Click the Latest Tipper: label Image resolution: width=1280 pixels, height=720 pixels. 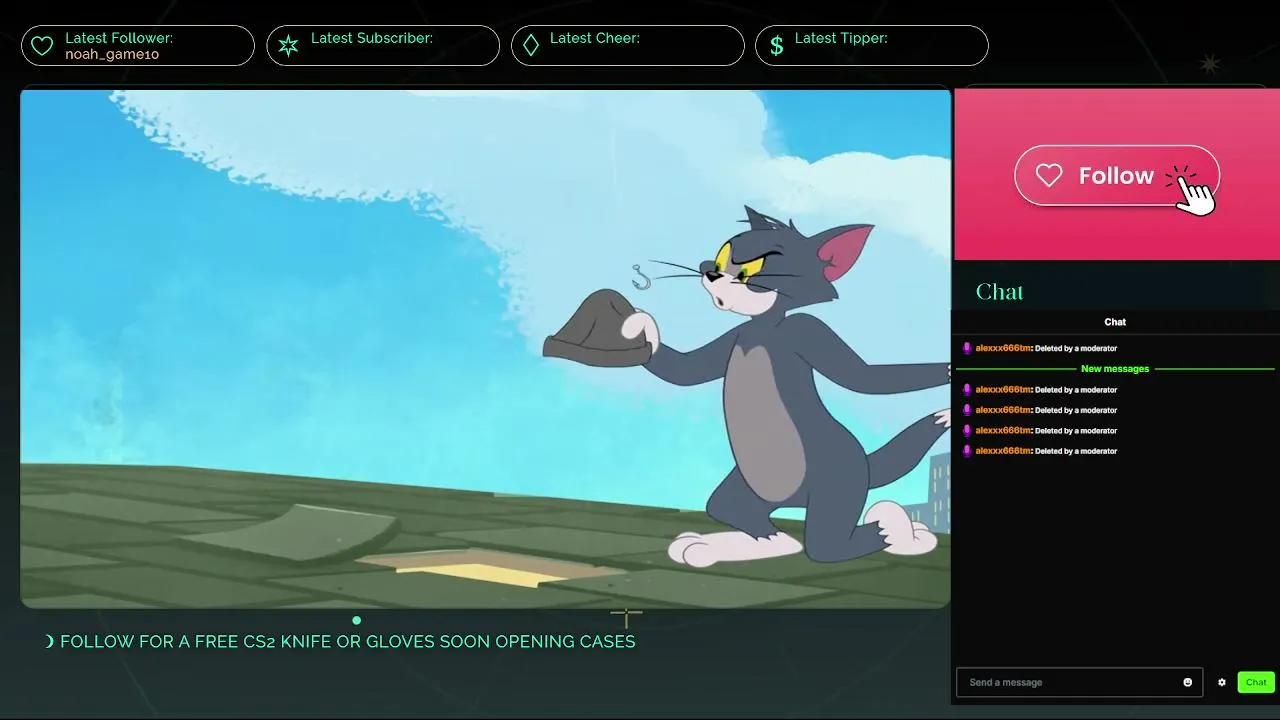[841, 38]
